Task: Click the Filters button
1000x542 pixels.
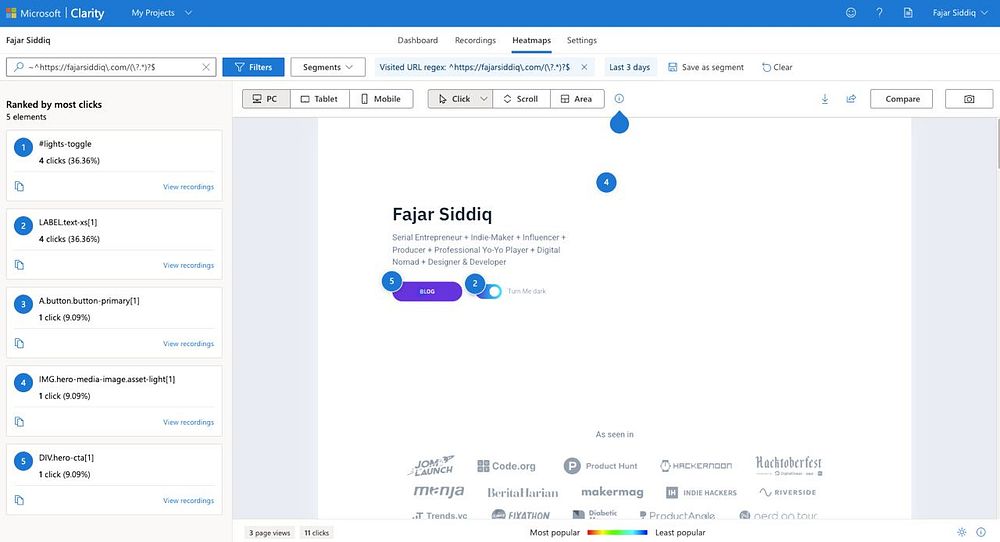Action: [253, 67]
